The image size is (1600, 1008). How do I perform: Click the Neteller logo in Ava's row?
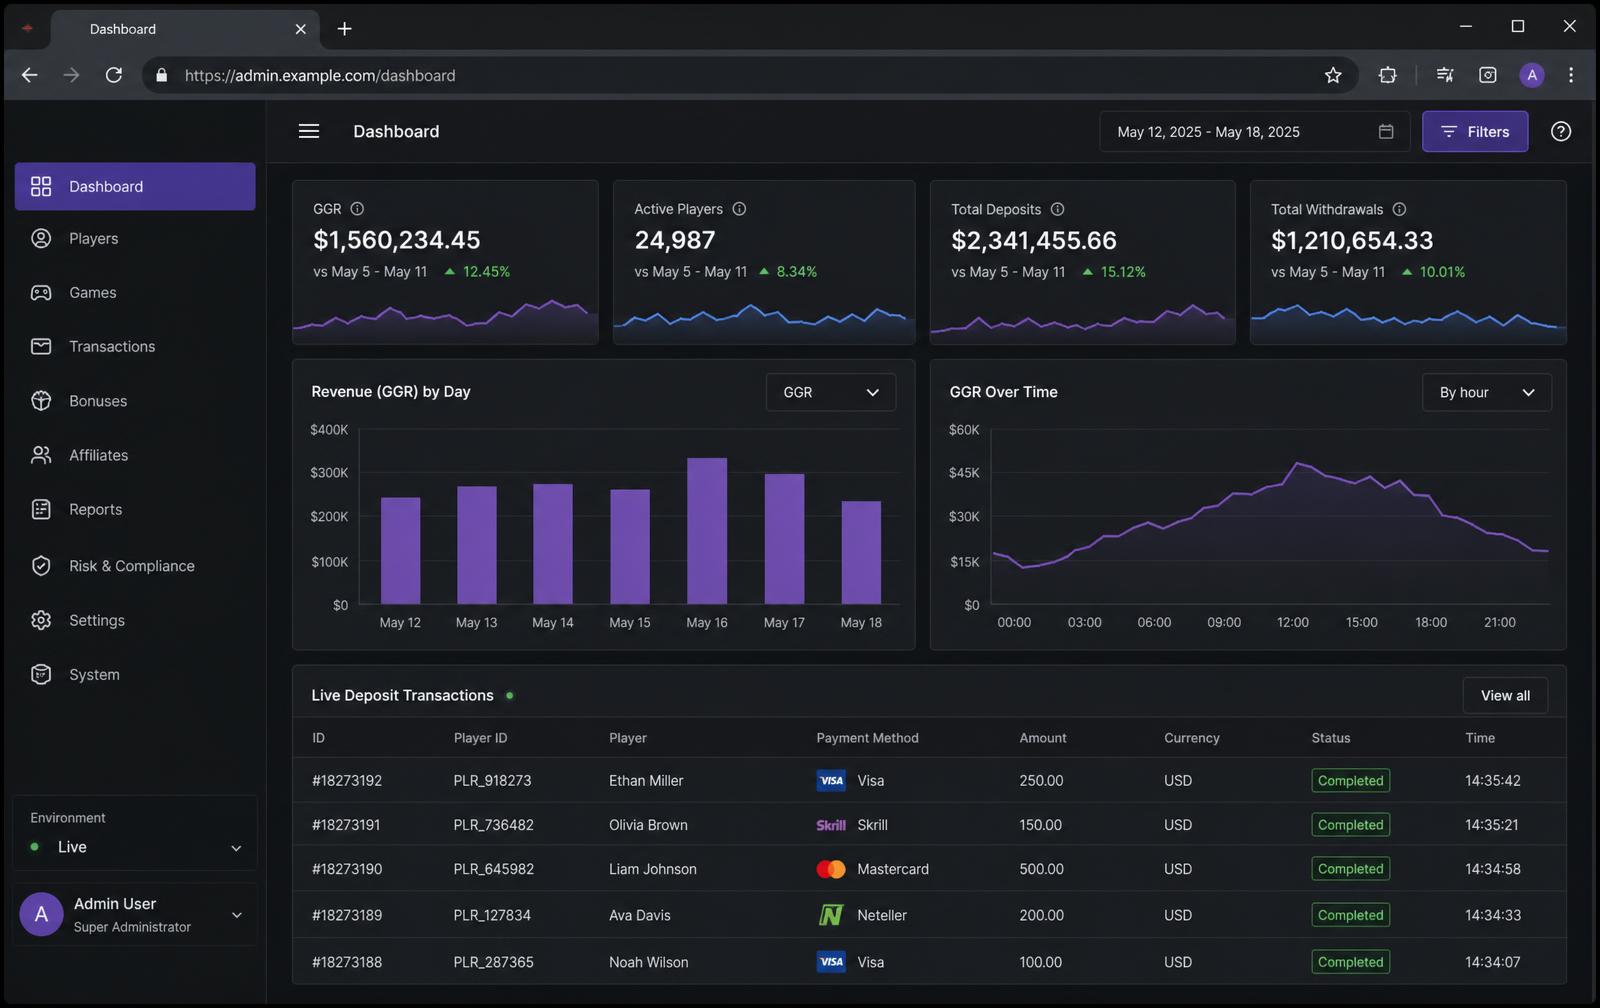[831, 915]
